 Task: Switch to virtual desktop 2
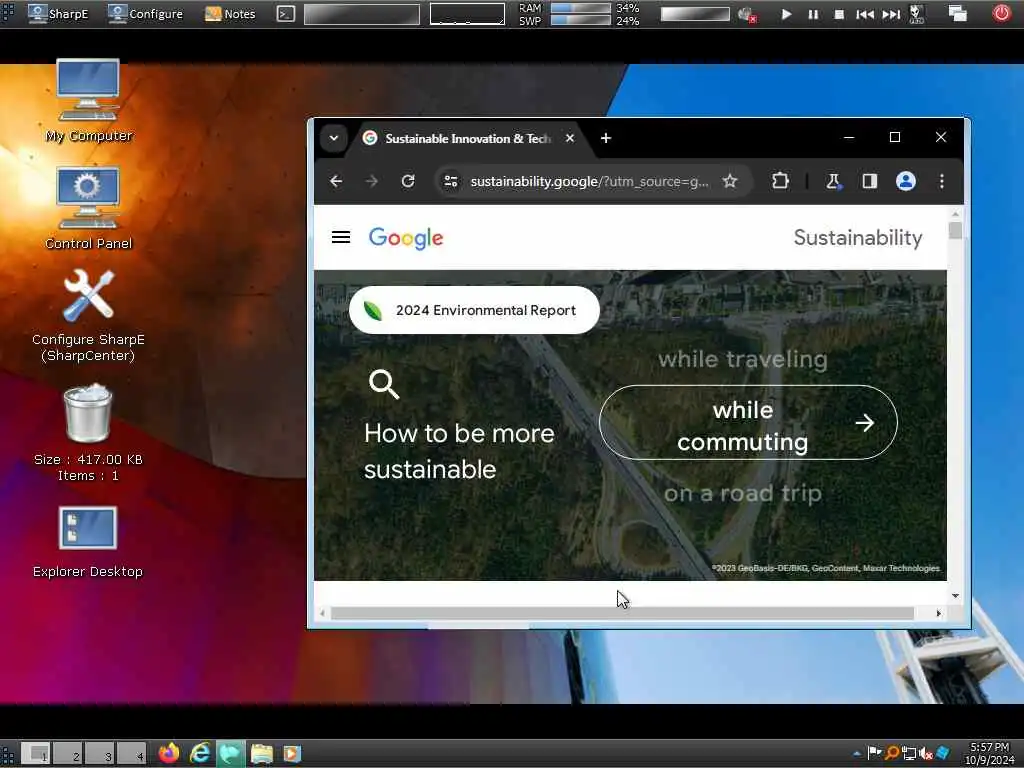(68, 754)
